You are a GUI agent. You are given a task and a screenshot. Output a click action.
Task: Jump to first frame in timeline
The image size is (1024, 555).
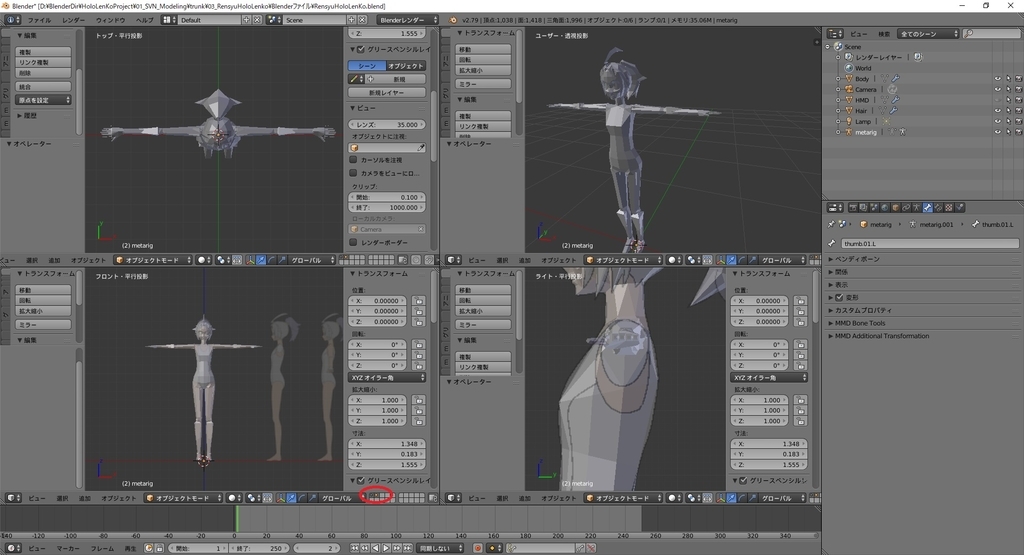coord(355,548)
